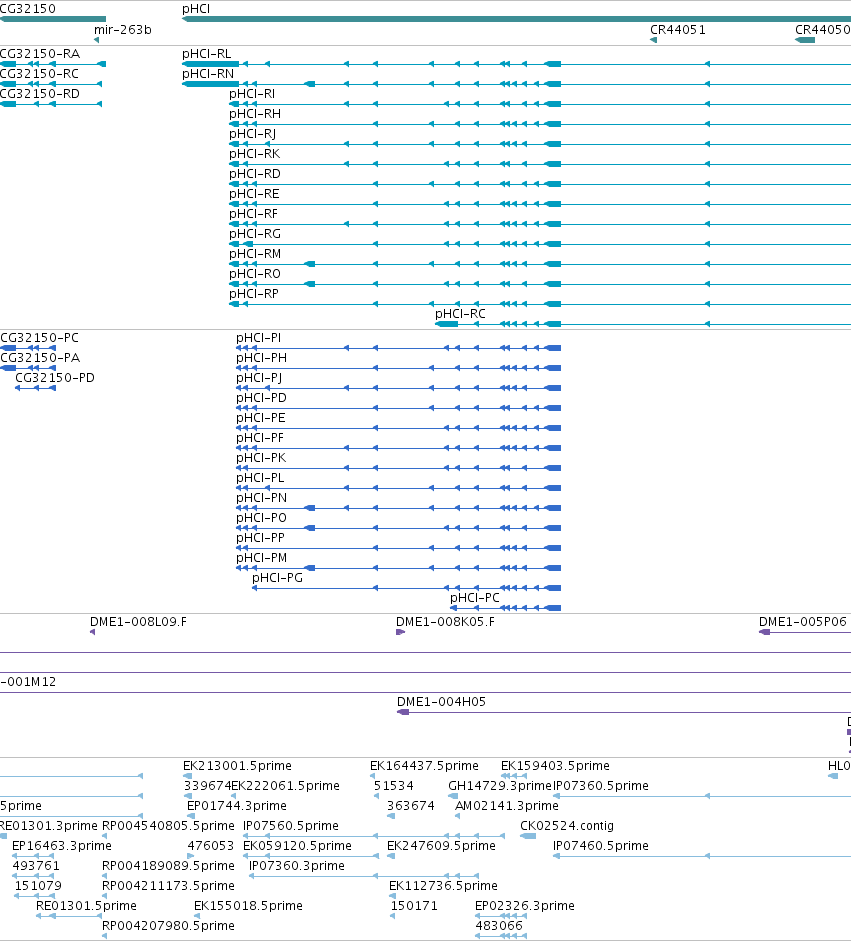Choose protein isoform pHCl-PG
Viewport: 851px width, 941px height.
click(277, 577)
